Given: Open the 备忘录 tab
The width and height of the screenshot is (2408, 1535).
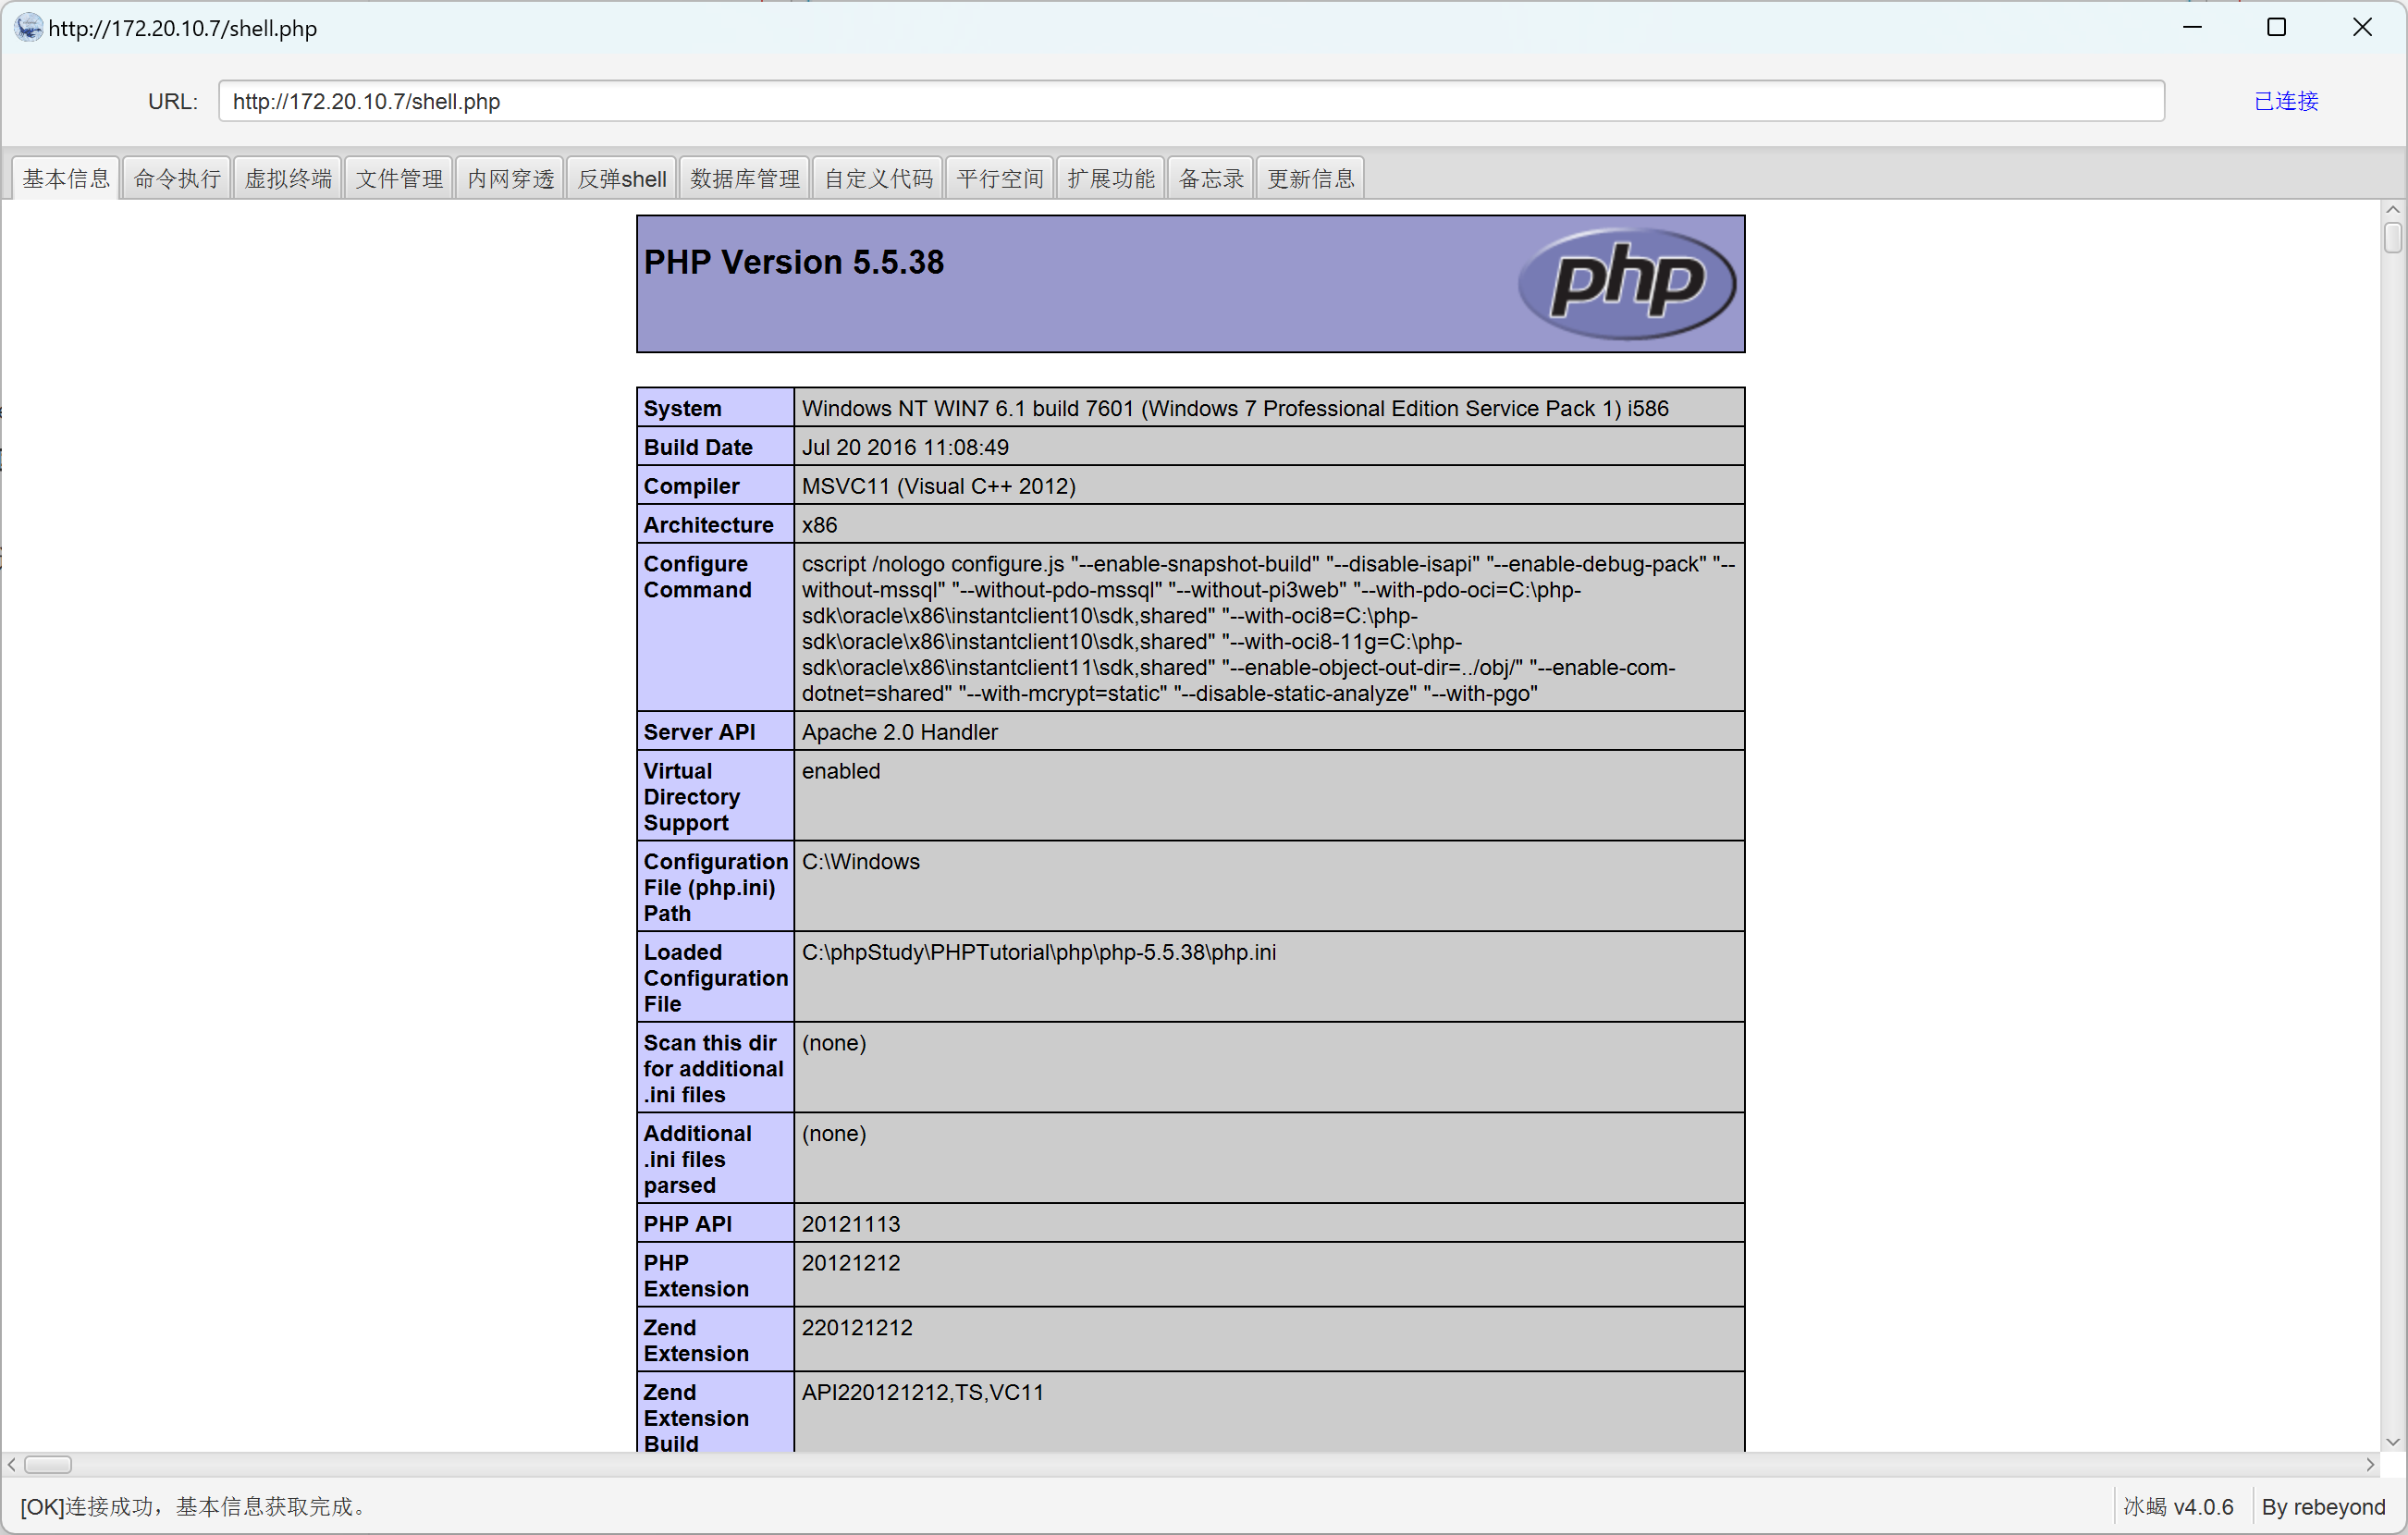Looking at the screenshot, I should coord(1211,179).
